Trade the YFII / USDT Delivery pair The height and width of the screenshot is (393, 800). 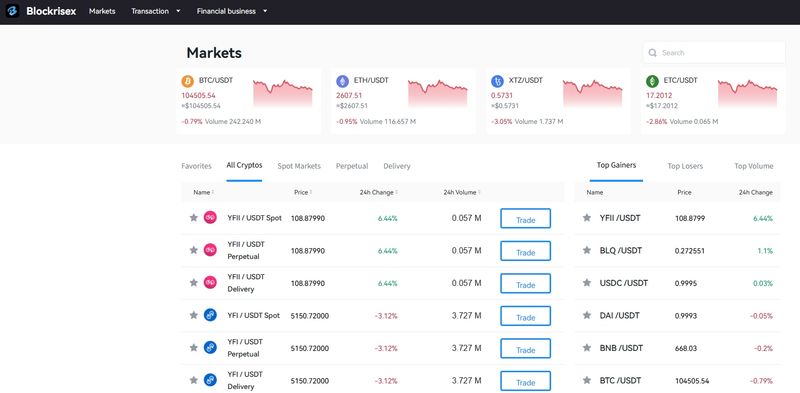pyautogui.click(x=526, y=283)
